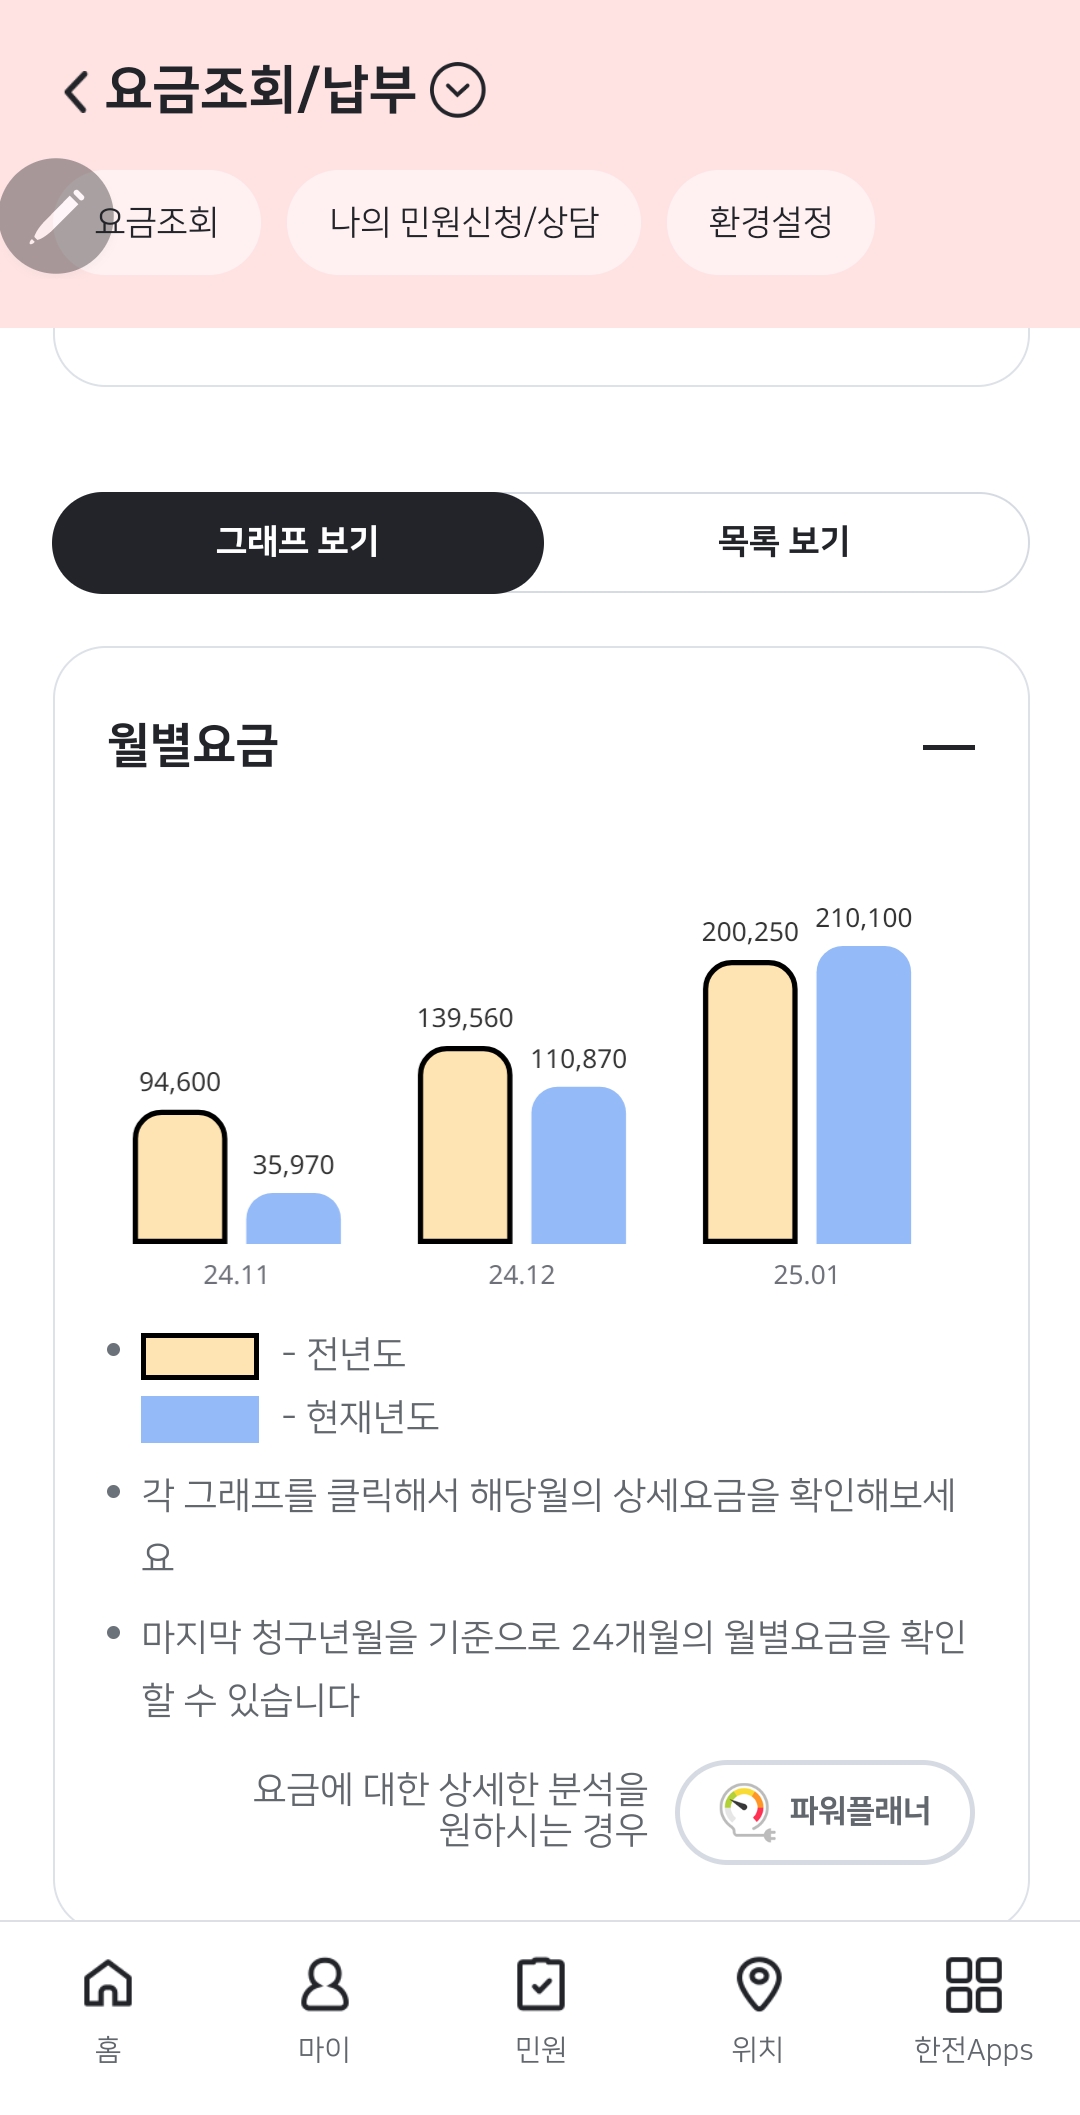Click the 파워플래너 button label
This screenshot has width=1080, height=2115.
tap(860, 1811)
